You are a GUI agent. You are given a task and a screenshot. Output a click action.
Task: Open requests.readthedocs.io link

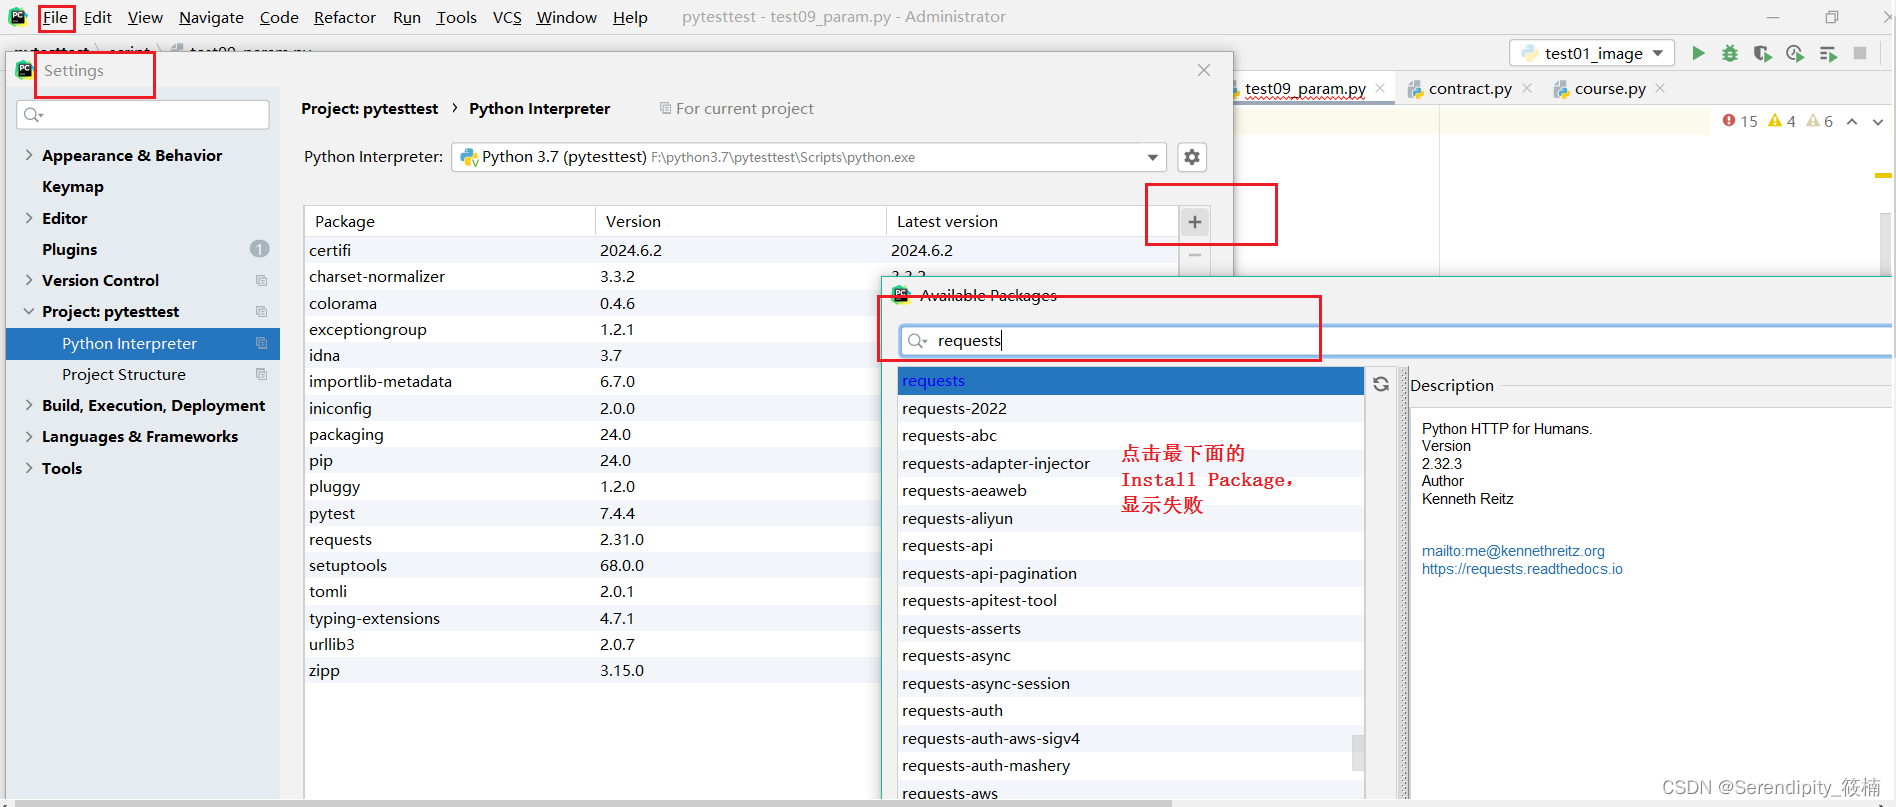pyautogui.click(x=1522, y=569)
